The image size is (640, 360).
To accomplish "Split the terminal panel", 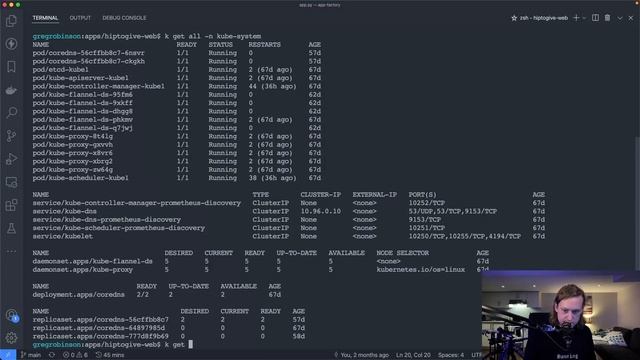I will tap(596, 18).
